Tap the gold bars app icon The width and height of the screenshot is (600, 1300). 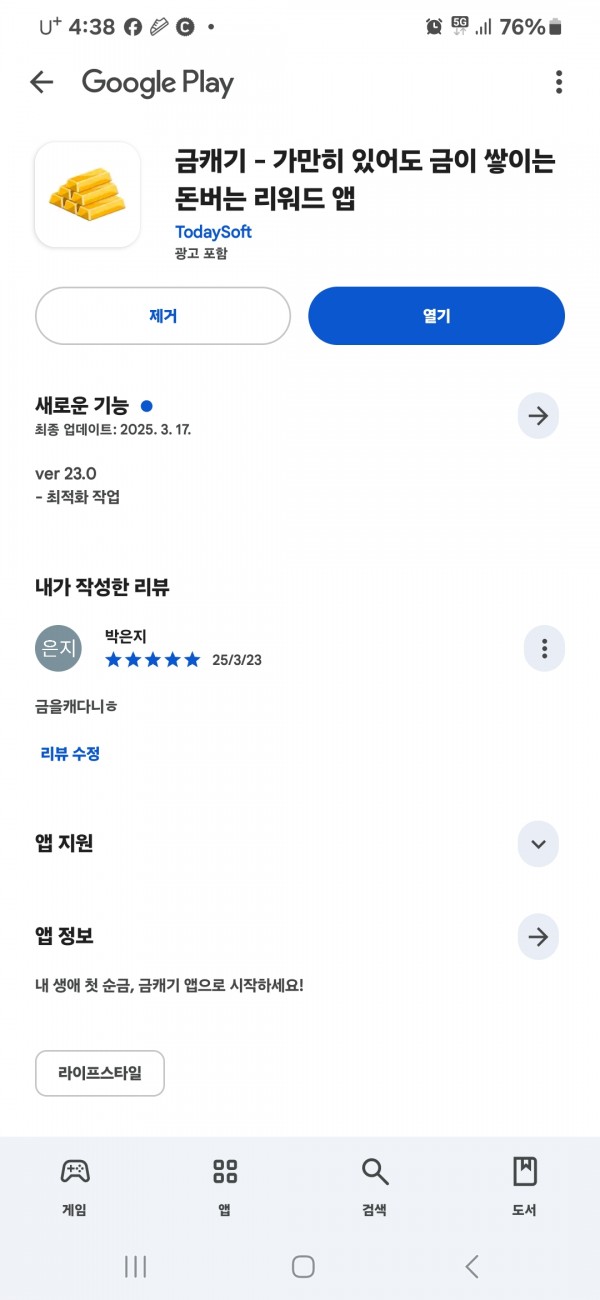pyautogui.click(x=87, y=195)
